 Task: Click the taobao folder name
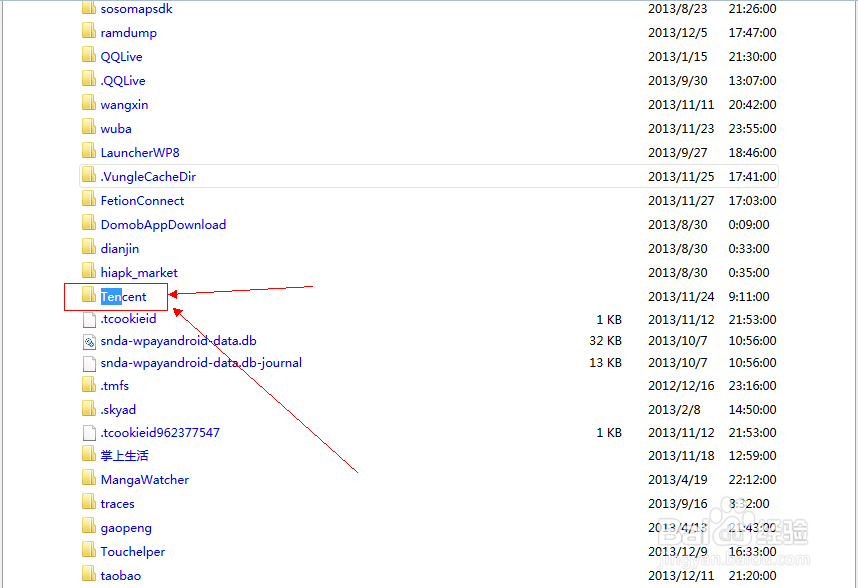click(121, 576)
